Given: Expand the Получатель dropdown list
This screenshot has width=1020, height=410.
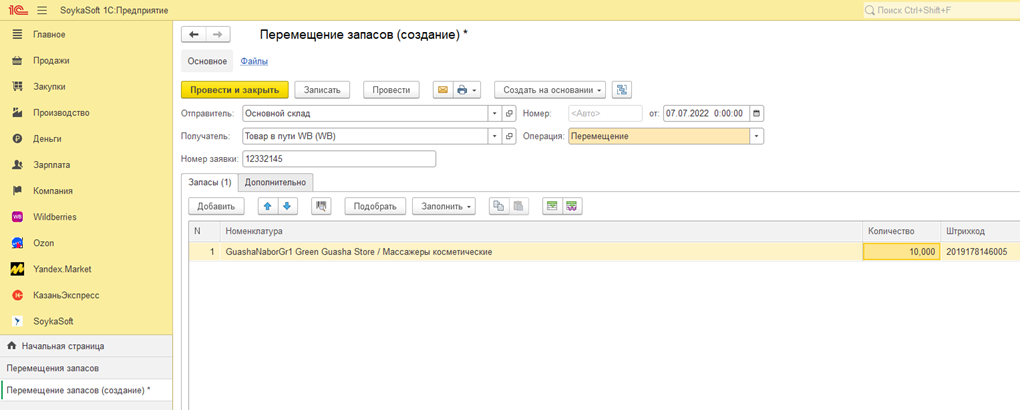Looking at the screenshot, I should point(494,136).
